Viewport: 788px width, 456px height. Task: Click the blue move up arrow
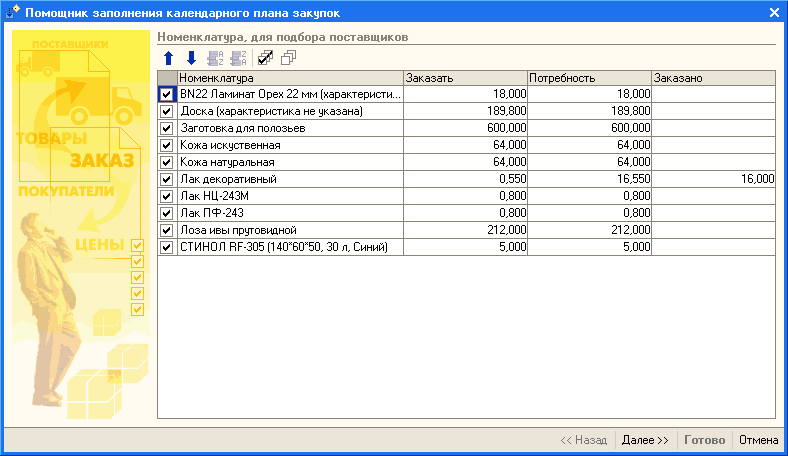pos(167,58)
